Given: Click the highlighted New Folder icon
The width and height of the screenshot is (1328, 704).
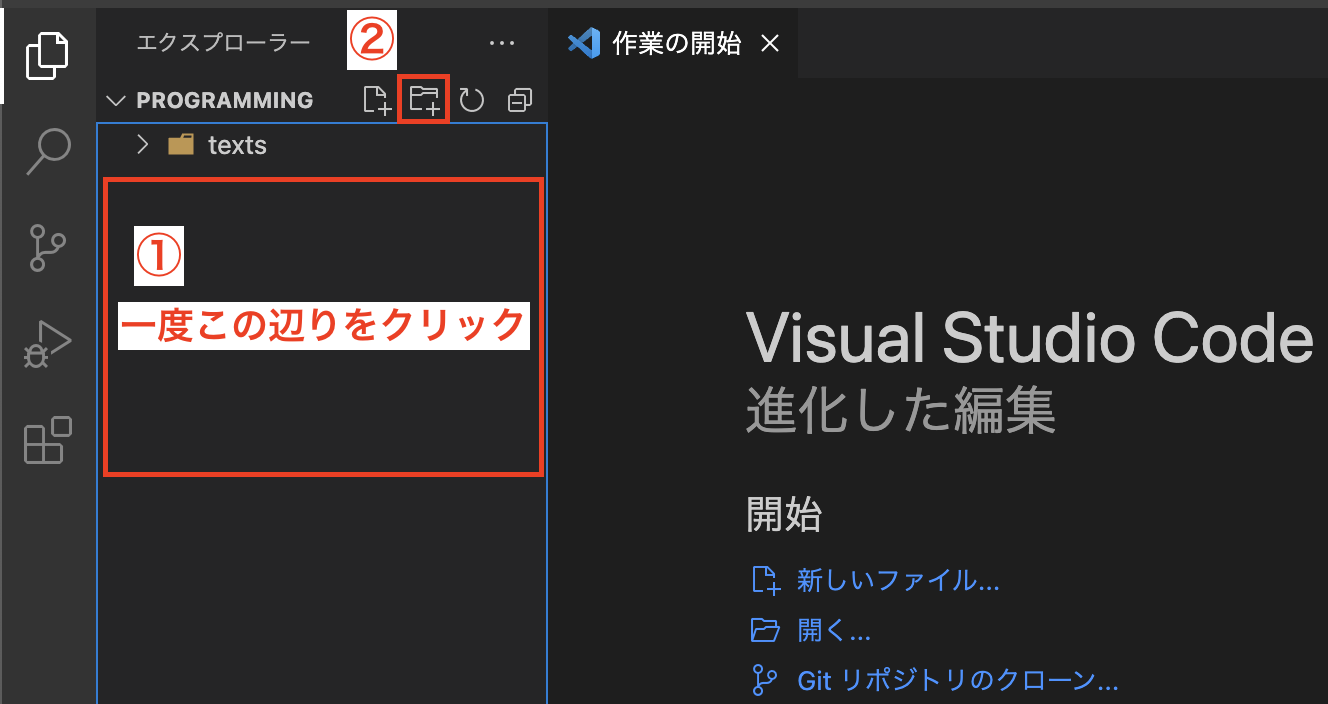Looking at the screenshot, I should point(423,99).
